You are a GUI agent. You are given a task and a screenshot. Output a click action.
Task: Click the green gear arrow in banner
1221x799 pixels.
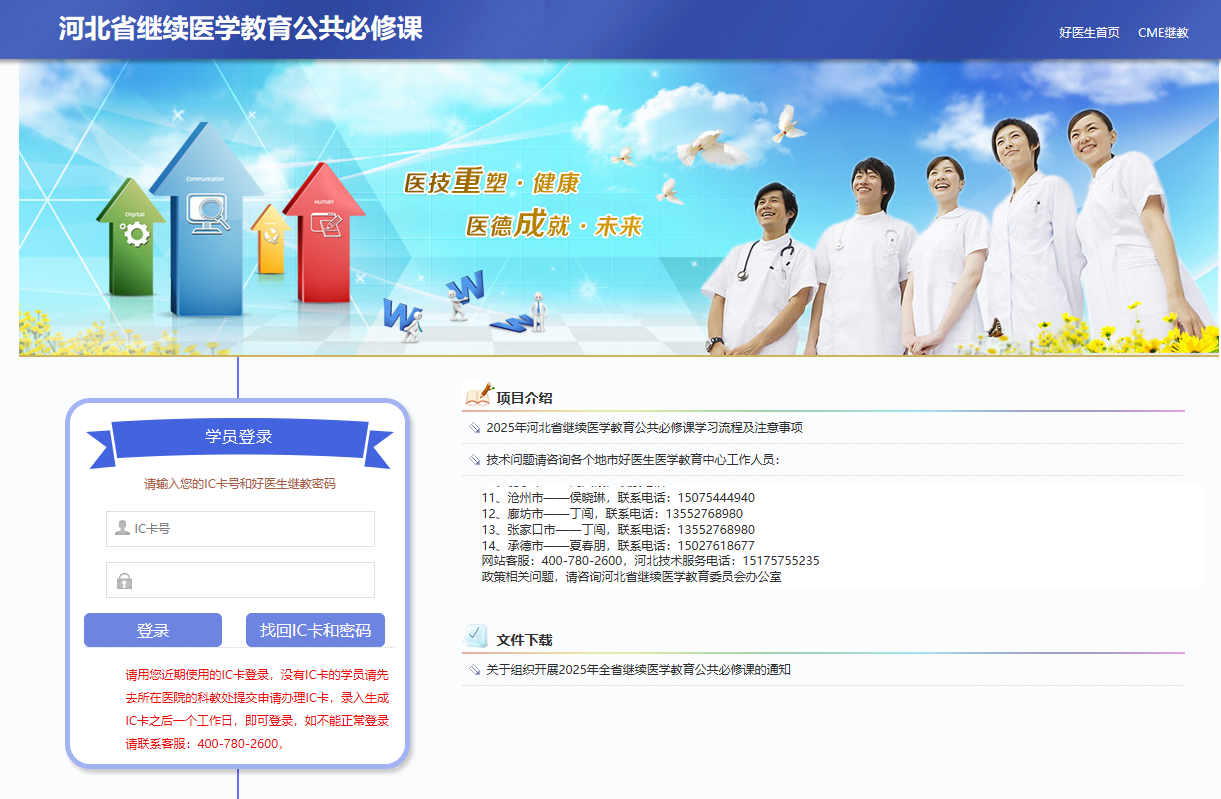pos(131,232)
